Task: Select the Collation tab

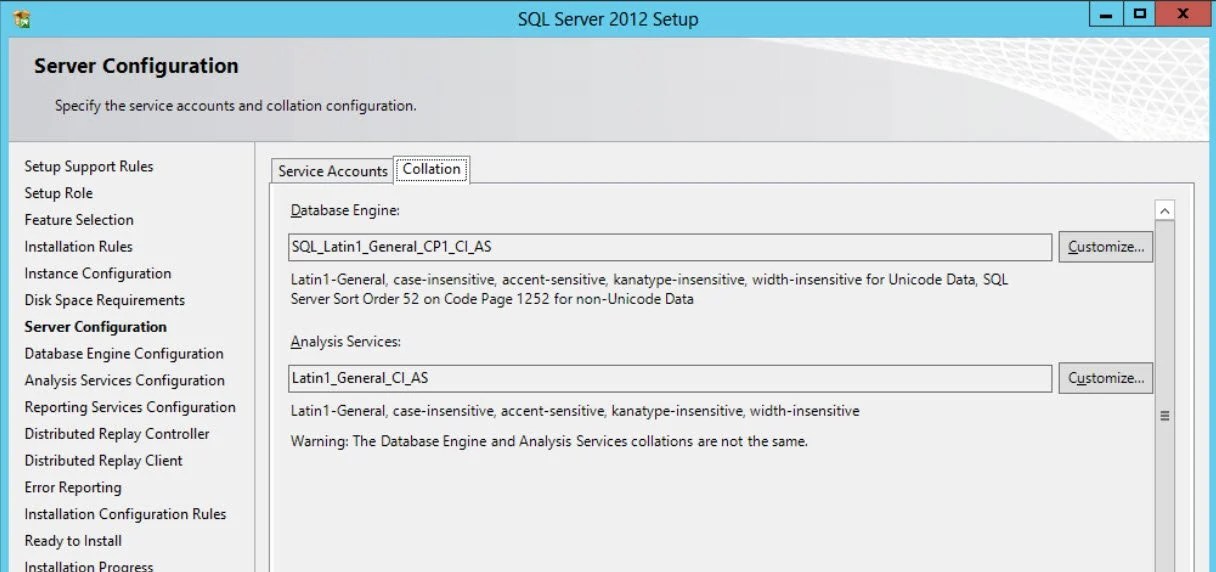Action: pyautogui.click(x=432, y=169)
